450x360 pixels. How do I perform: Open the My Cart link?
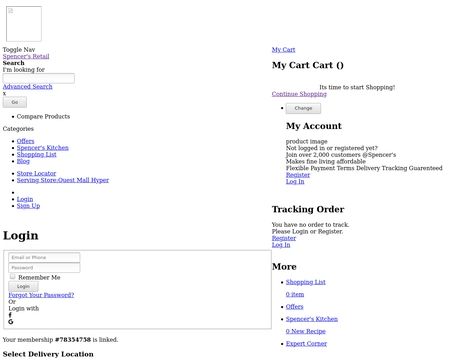(x=283, y=50)
